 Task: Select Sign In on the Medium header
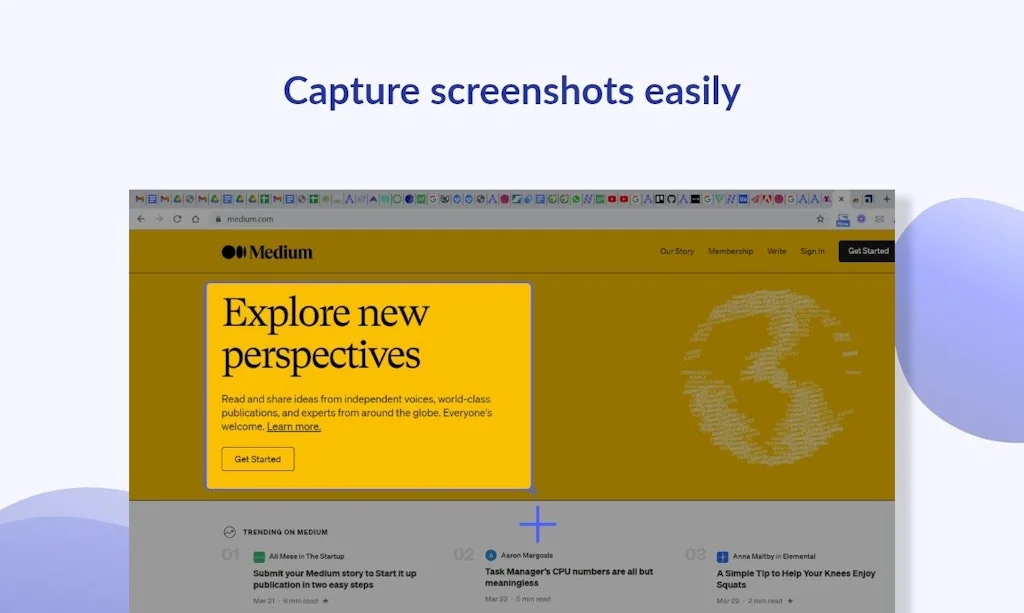point(812,251)
